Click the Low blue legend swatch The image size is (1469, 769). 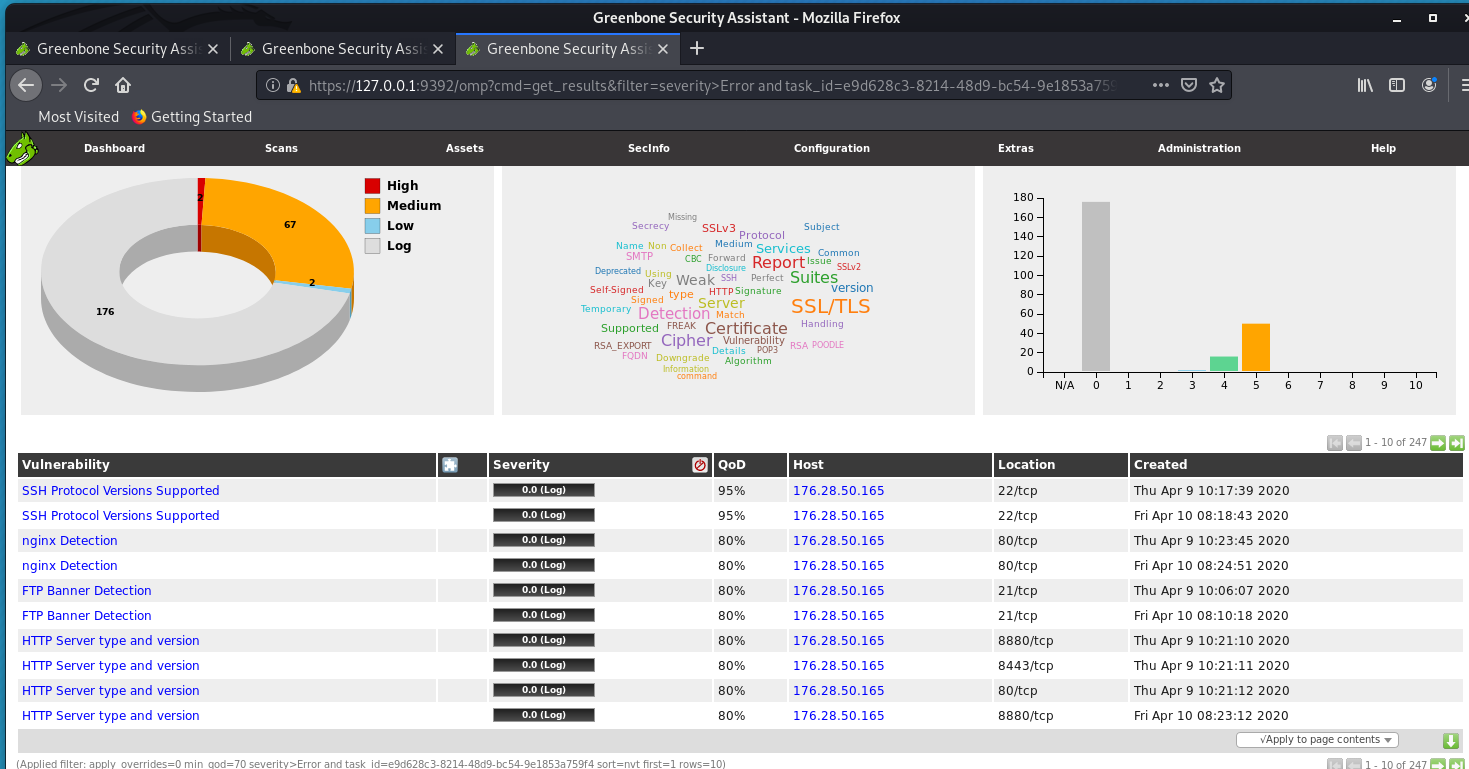coord(372,226)
